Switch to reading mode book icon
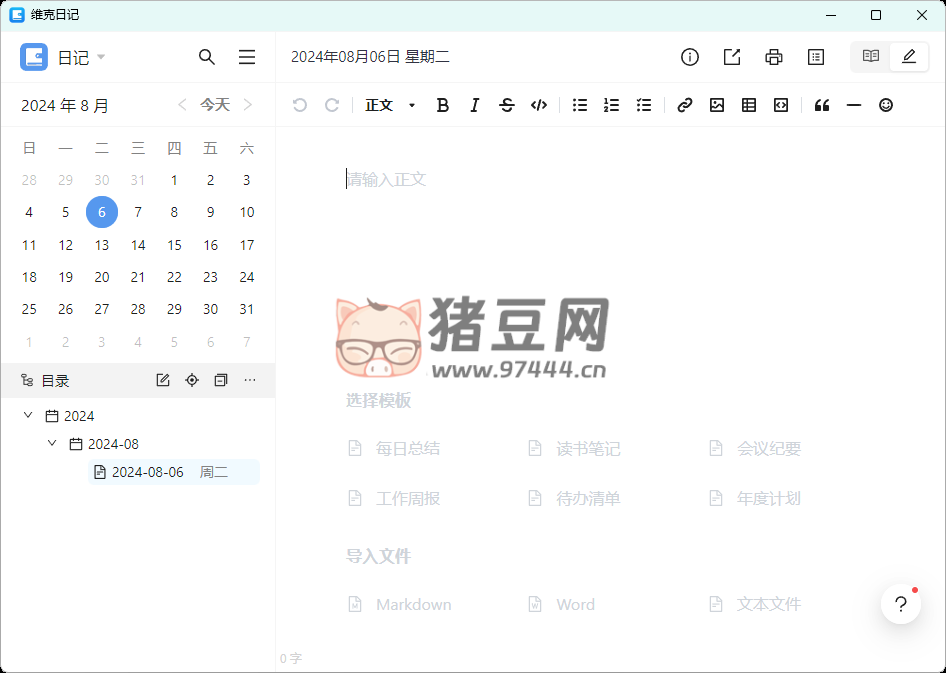This screenshot has width=946, height=673. tap(871, 57)
